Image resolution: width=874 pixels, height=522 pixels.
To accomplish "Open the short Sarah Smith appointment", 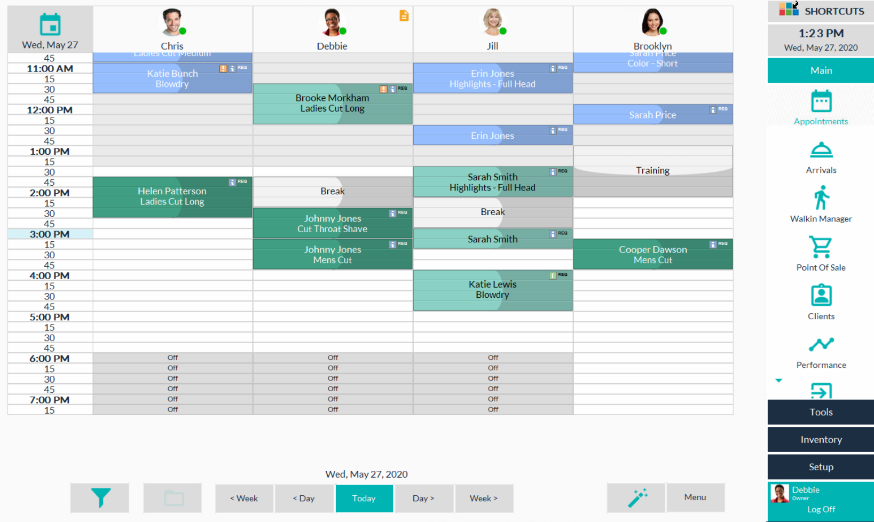I will pyautogui.click(x=493, y=239).
